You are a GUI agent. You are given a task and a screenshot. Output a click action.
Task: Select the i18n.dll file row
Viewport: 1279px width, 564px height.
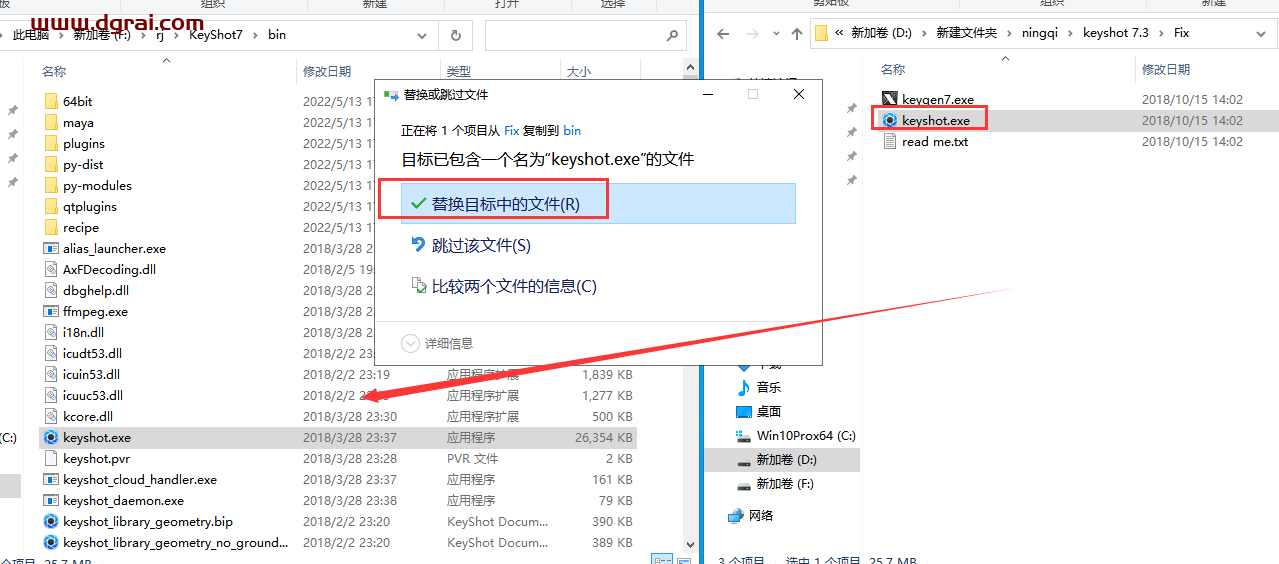tap(338, 332)
